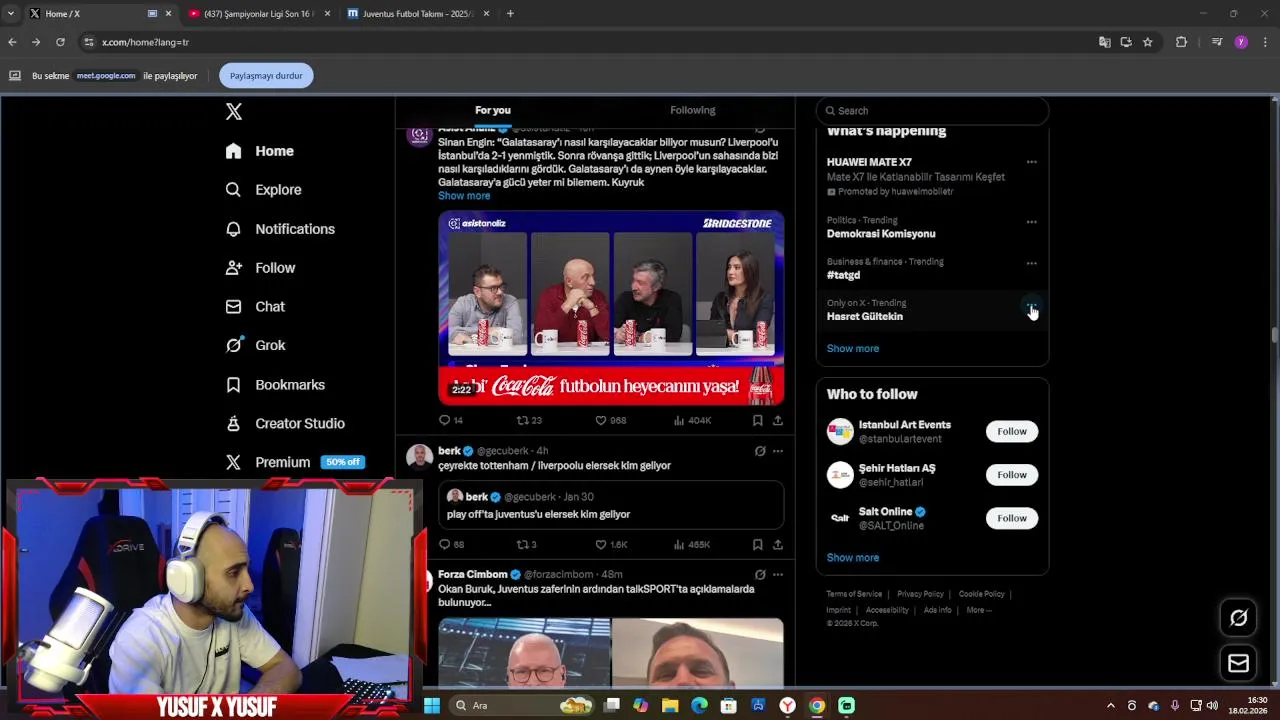Expand asistanaliz post with Show more
Screen dimensions: 1280x720
[x=464, y=196]
